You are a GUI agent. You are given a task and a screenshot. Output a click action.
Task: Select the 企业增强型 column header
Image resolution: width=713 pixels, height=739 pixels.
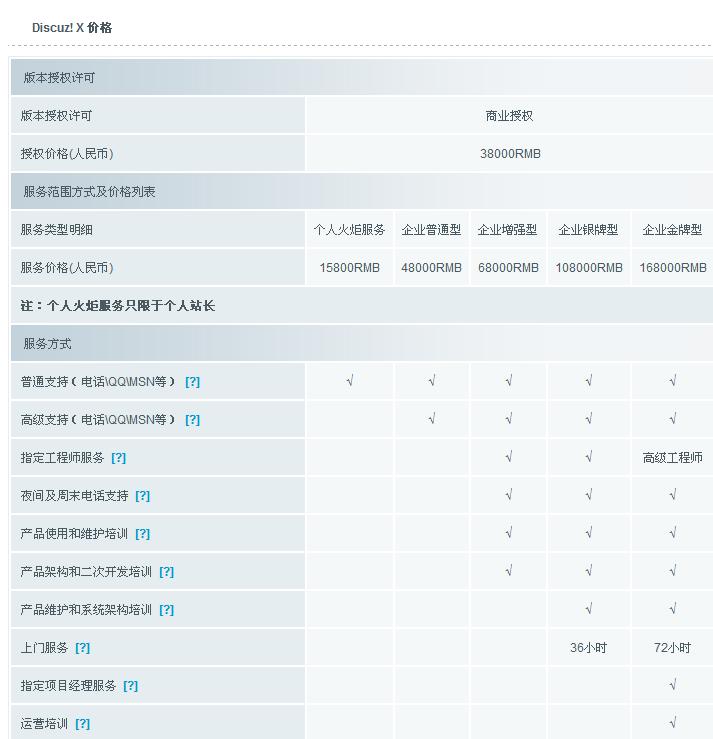click(508, 230)
